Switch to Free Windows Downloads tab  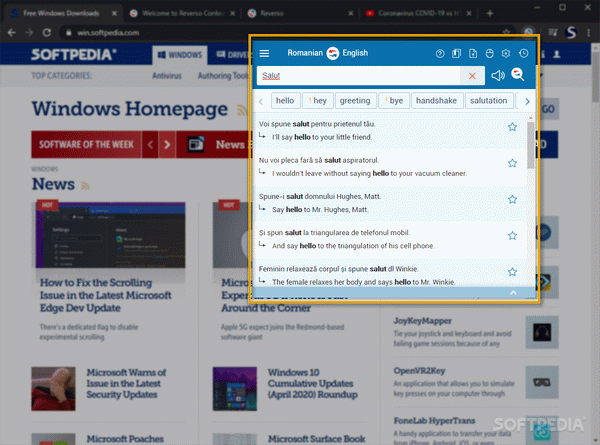pyautogui.click(x=61, y=13)
